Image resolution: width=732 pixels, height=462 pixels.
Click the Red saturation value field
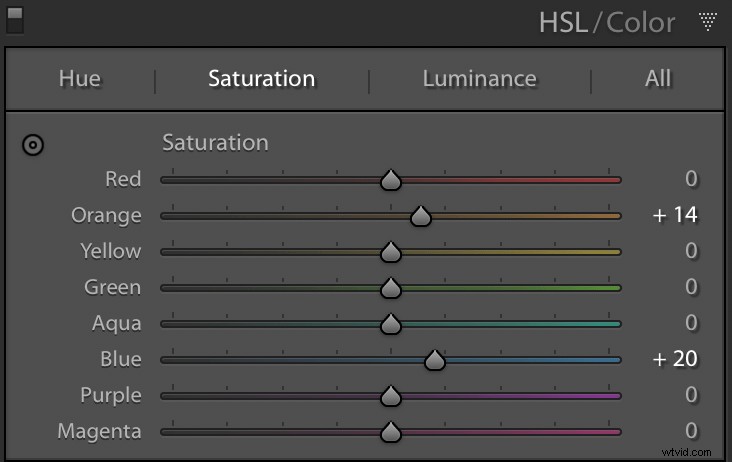tap(691, 179)
